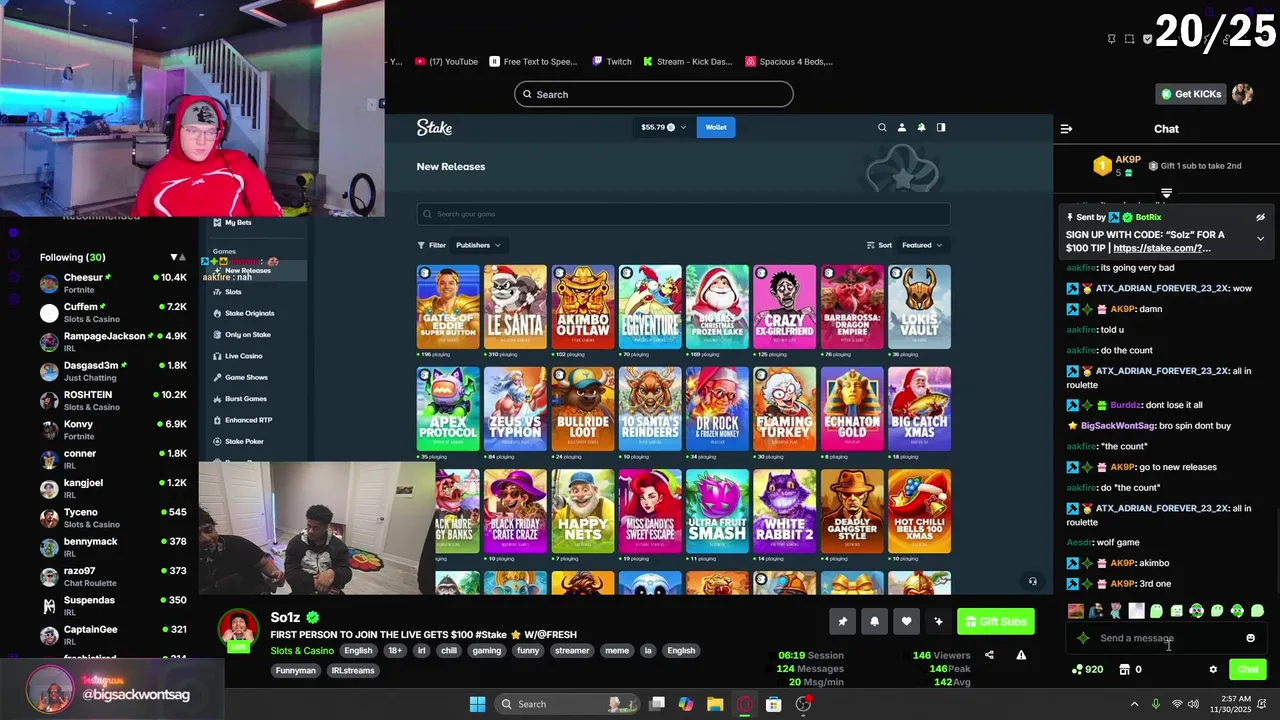Show hidden system tray icons

tap(1134, 704)
